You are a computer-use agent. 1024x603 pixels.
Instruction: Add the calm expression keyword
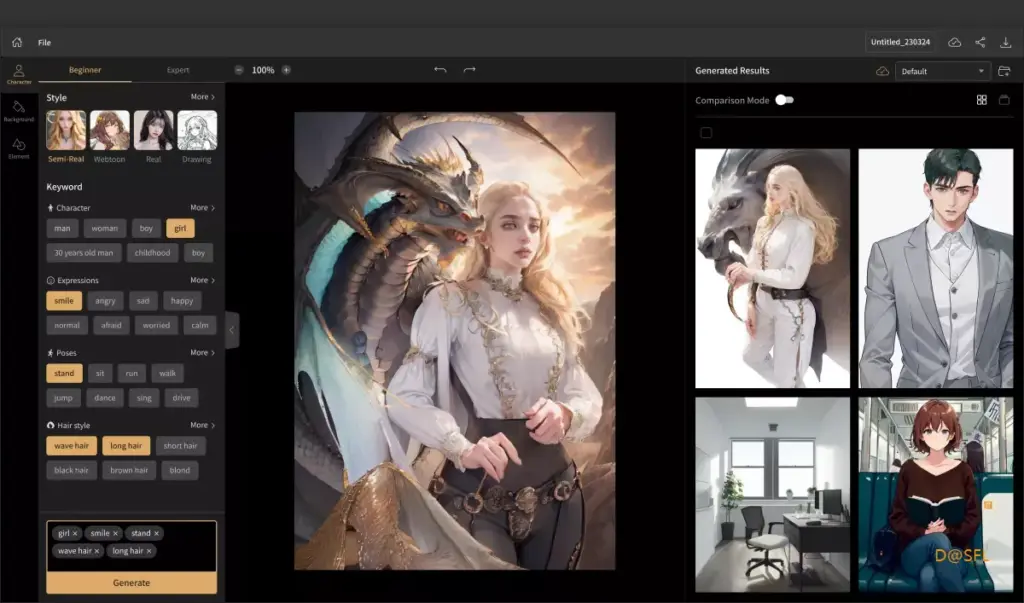coord(200,325)
